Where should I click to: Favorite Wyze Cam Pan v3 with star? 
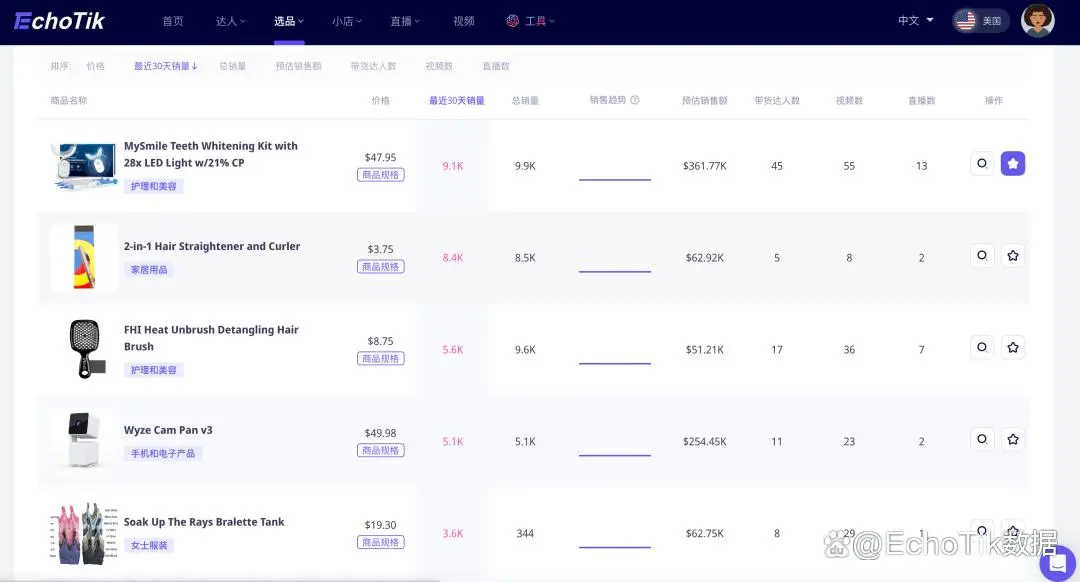1012,439
